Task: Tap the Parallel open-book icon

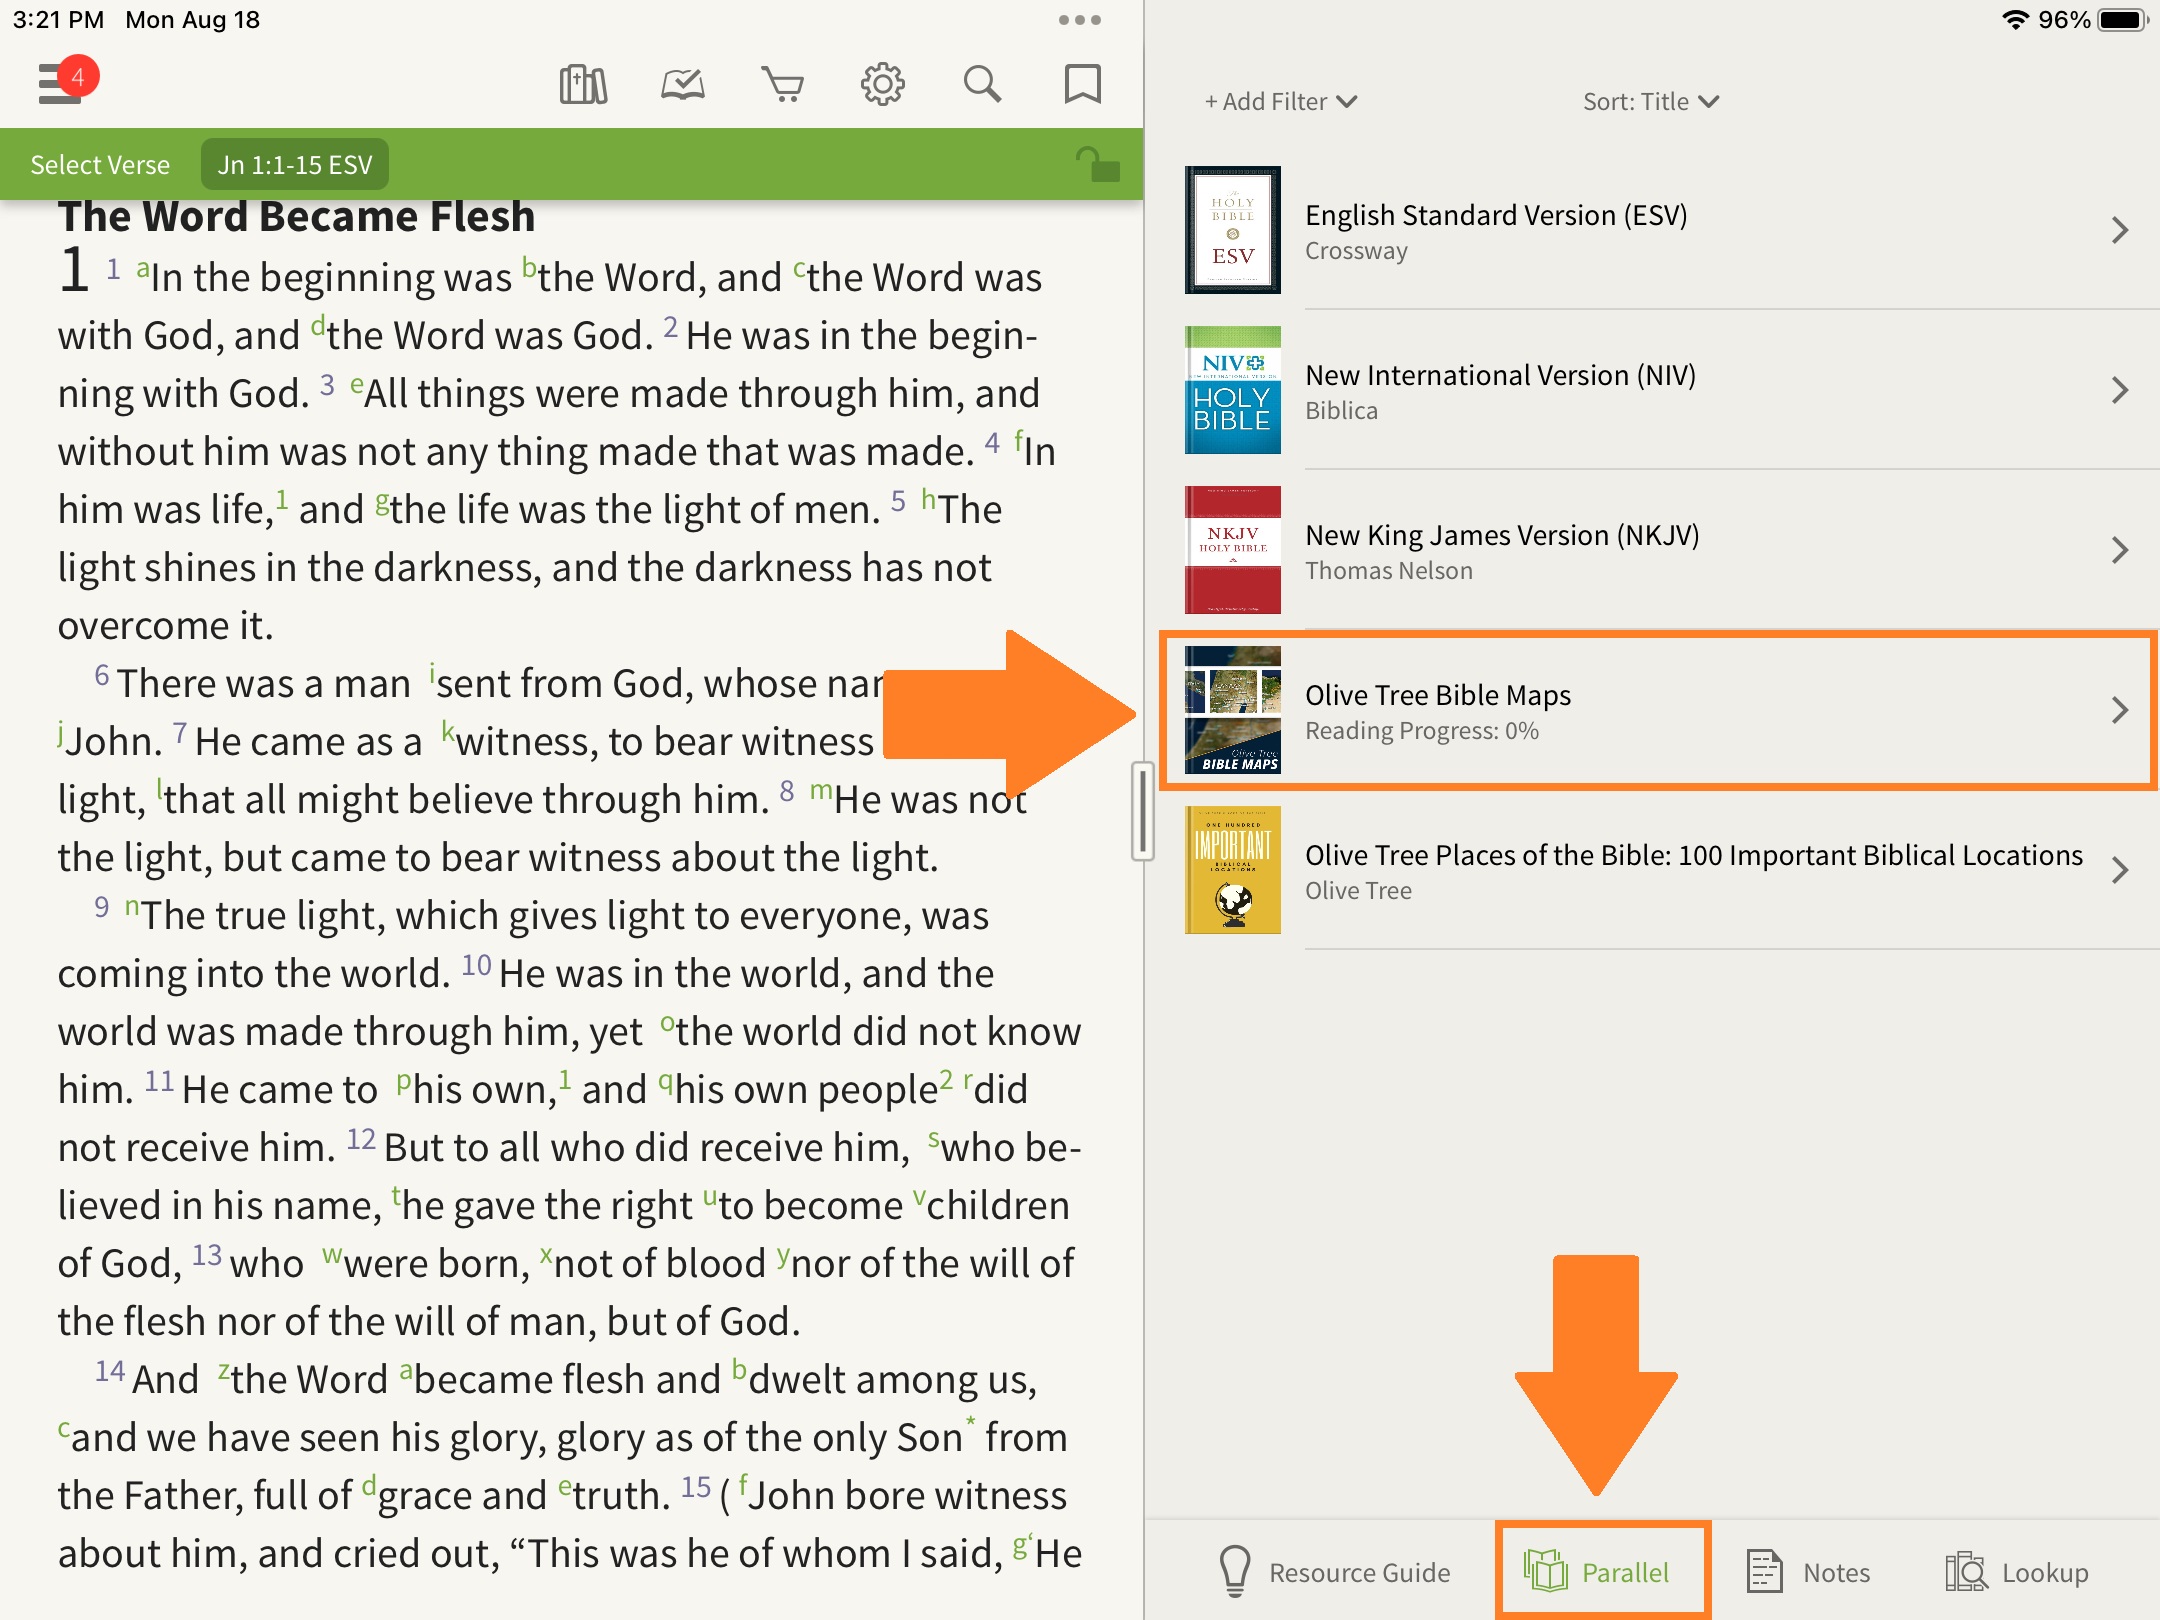Action: tap(1546, 1570)
